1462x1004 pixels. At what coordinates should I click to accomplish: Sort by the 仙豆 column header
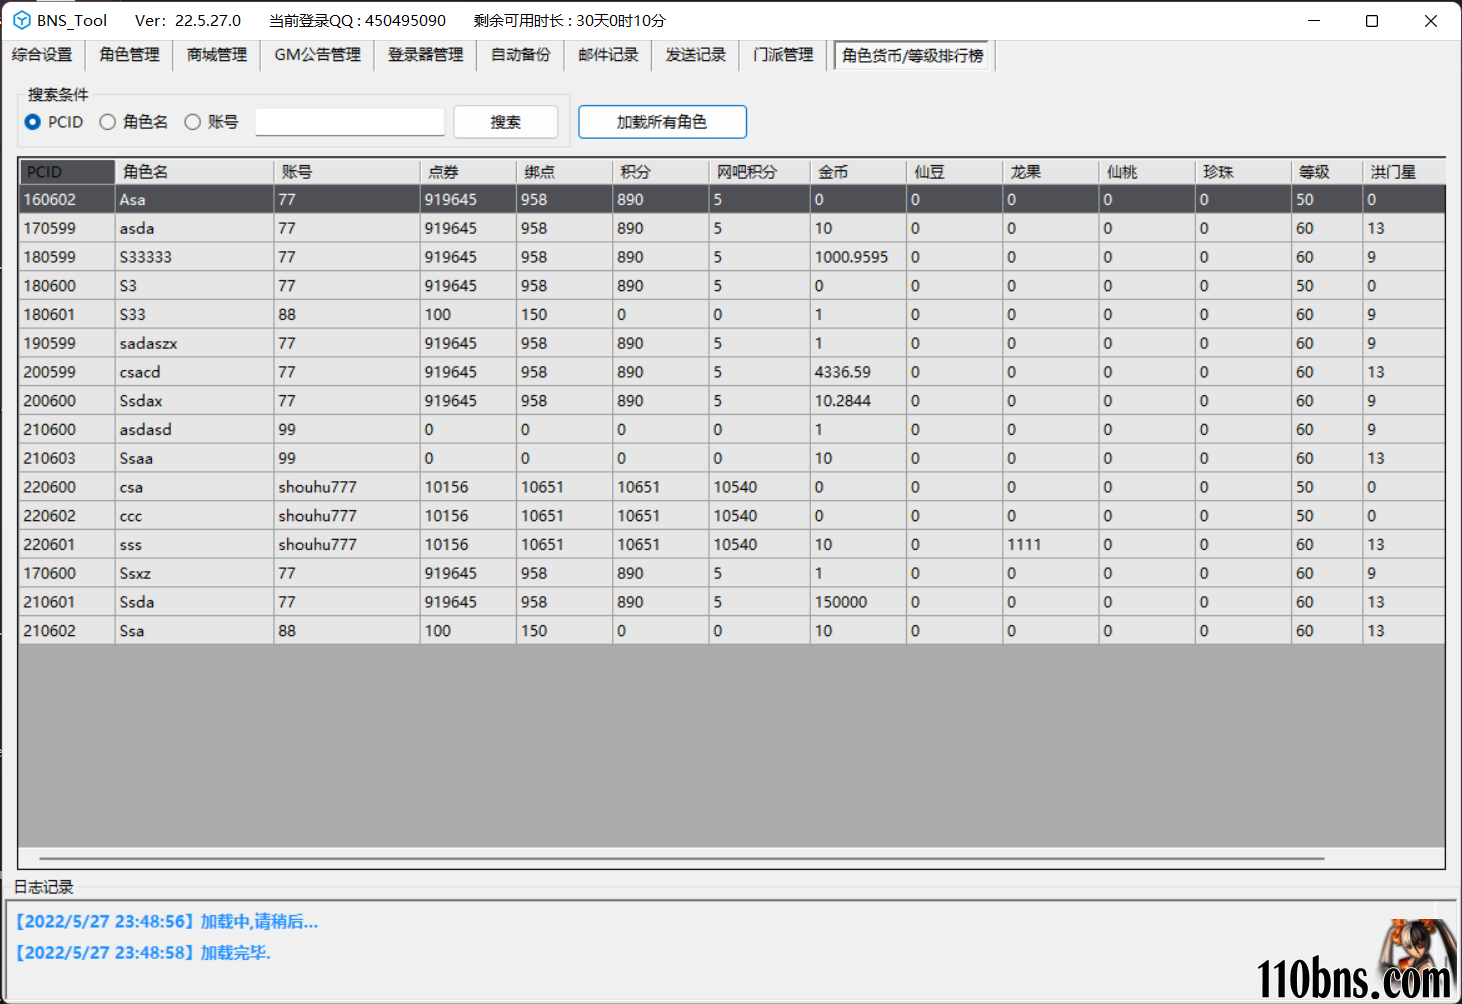(955, 172)
